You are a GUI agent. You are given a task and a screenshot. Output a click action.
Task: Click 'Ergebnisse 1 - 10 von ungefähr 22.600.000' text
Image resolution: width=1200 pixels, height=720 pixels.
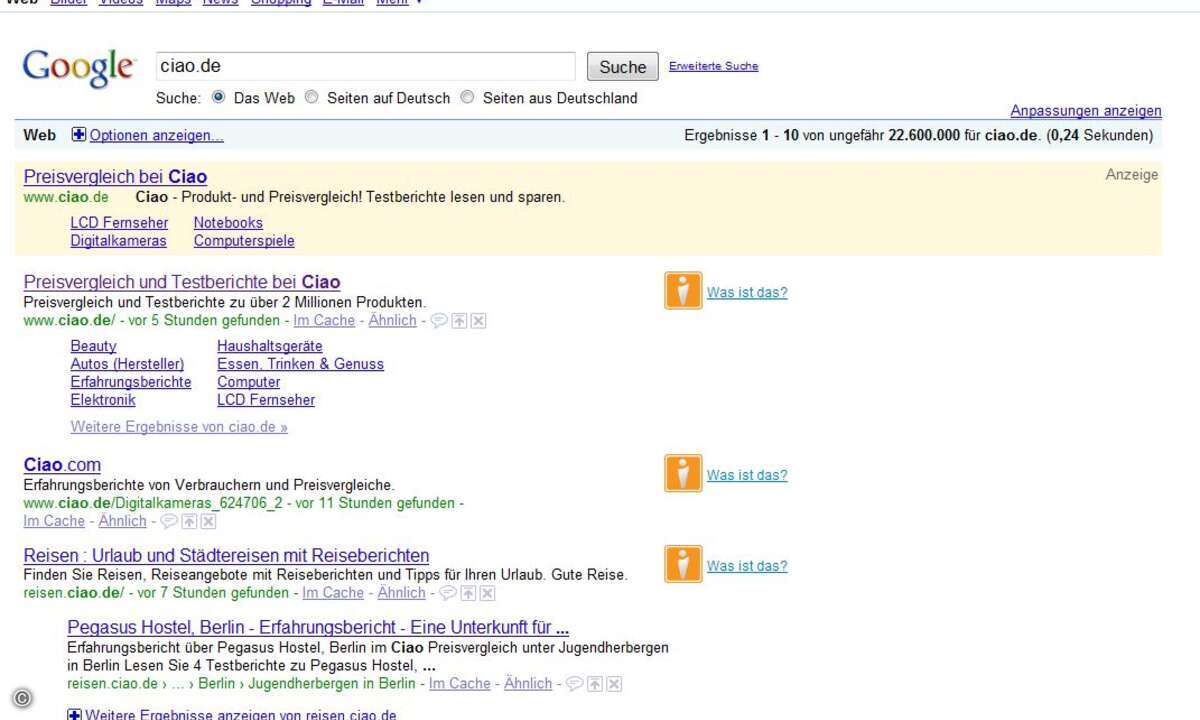tap(822, 135)
